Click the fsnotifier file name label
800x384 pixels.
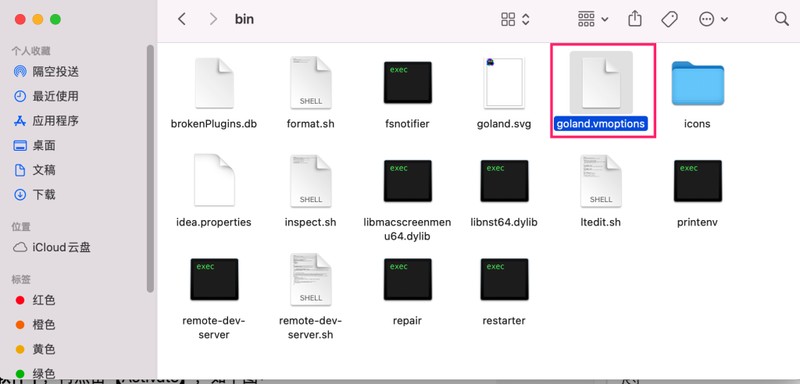tap(407, 124)
